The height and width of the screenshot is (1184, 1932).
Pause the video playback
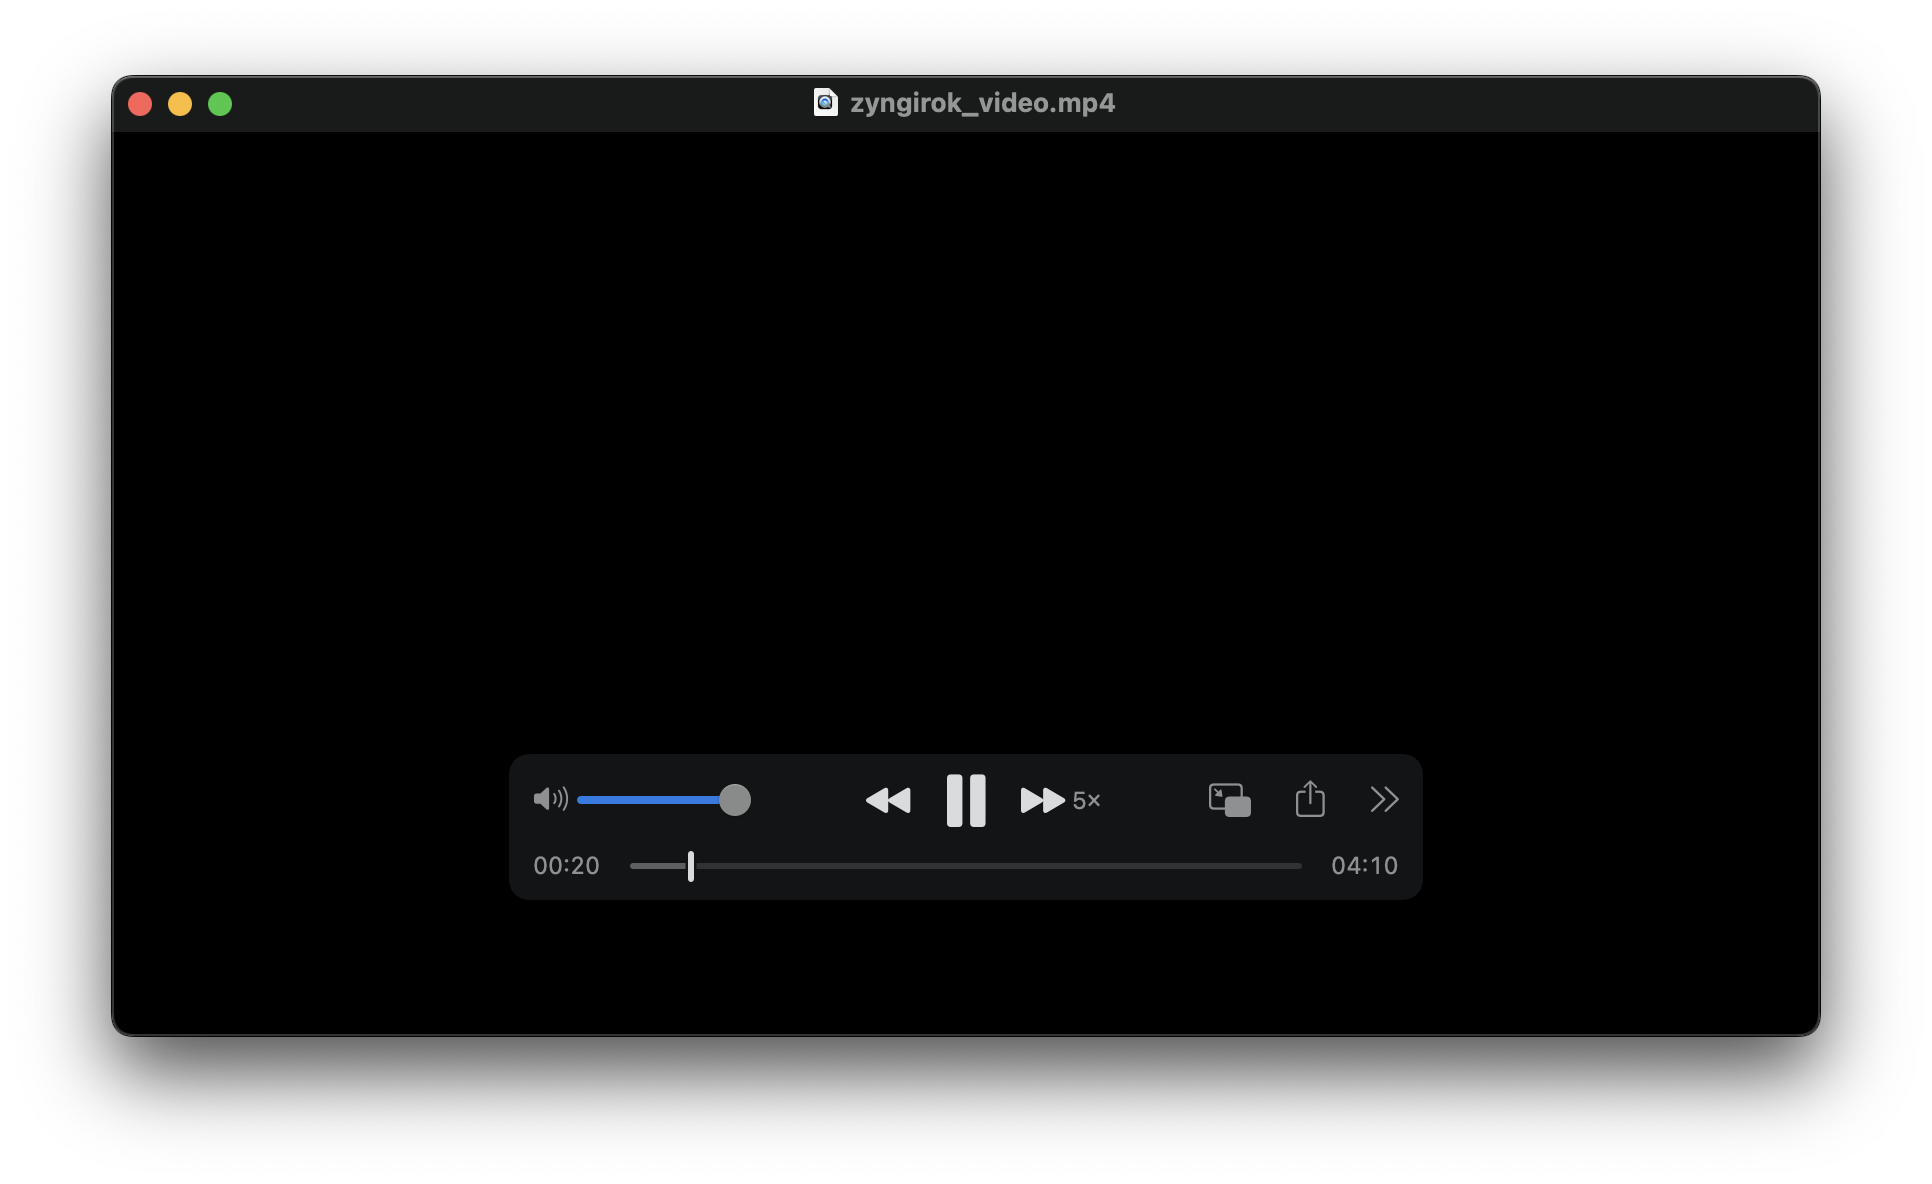966,800
